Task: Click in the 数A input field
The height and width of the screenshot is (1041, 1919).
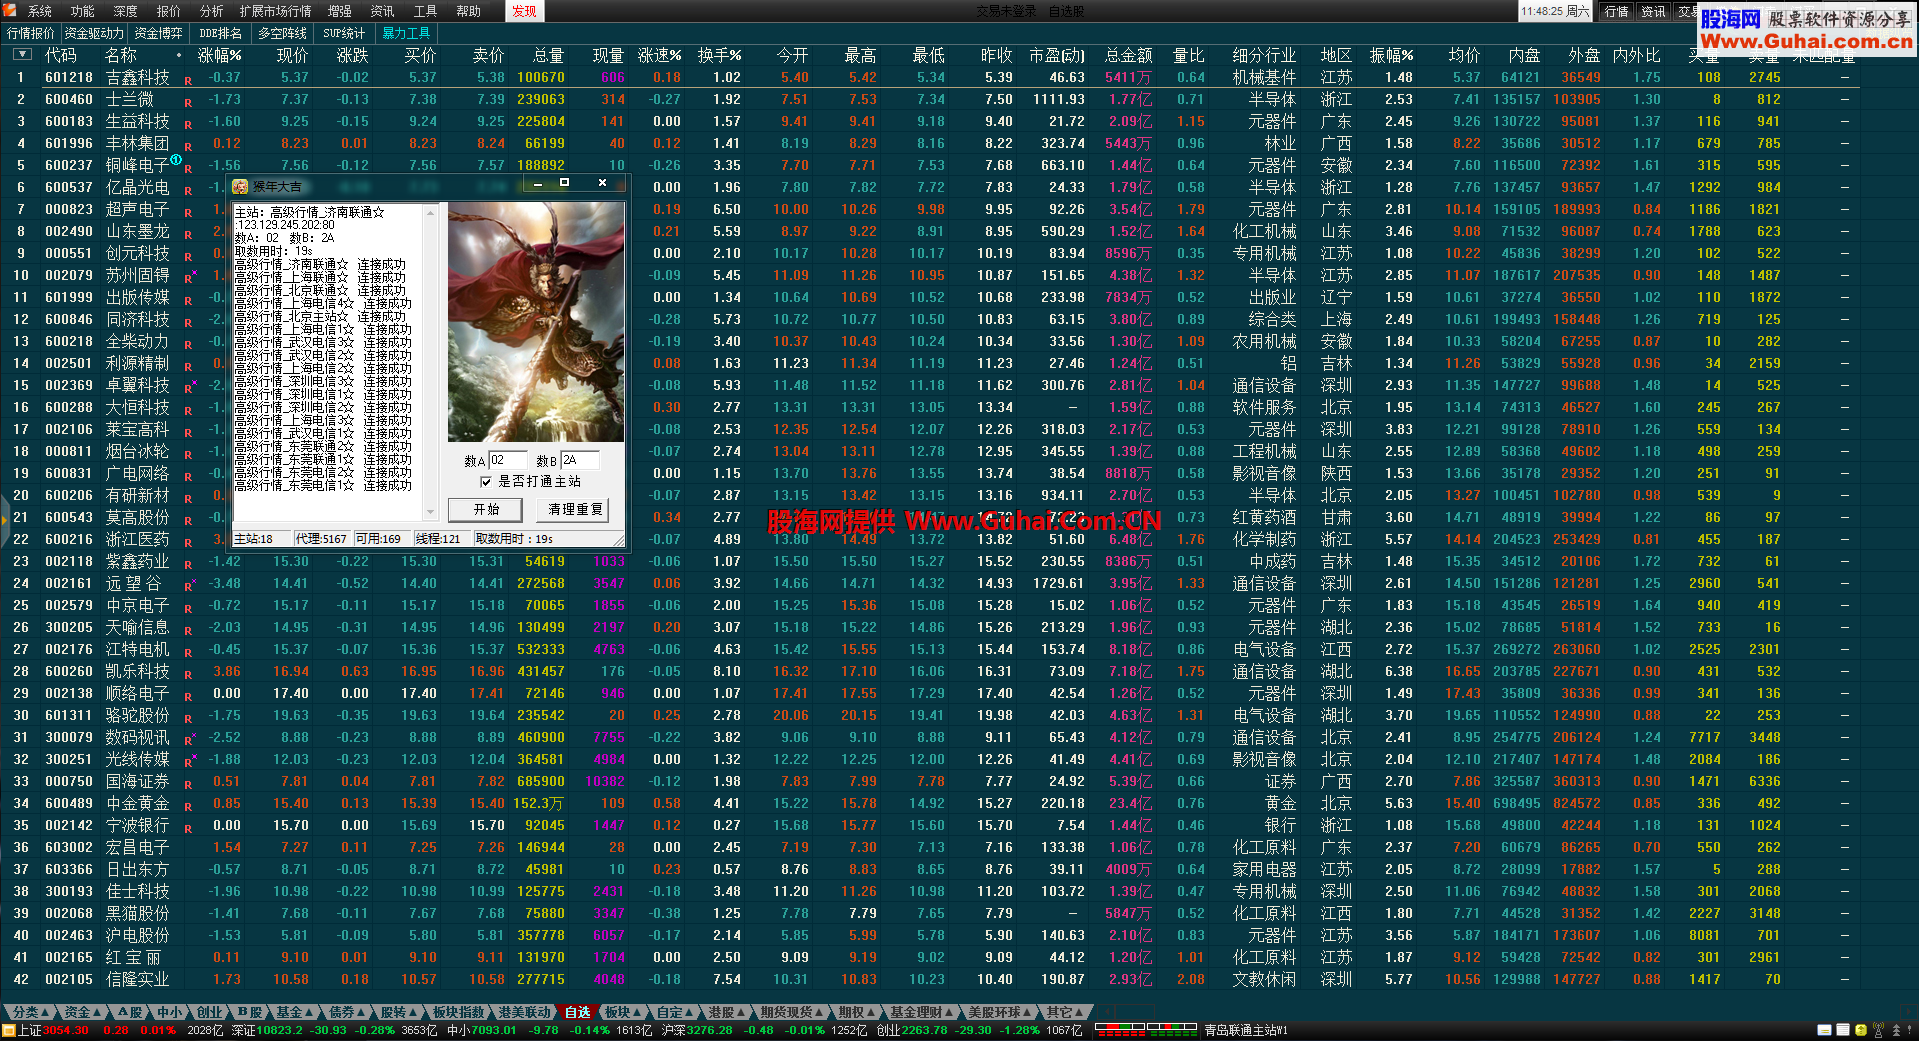Action: tap(506, 460)
